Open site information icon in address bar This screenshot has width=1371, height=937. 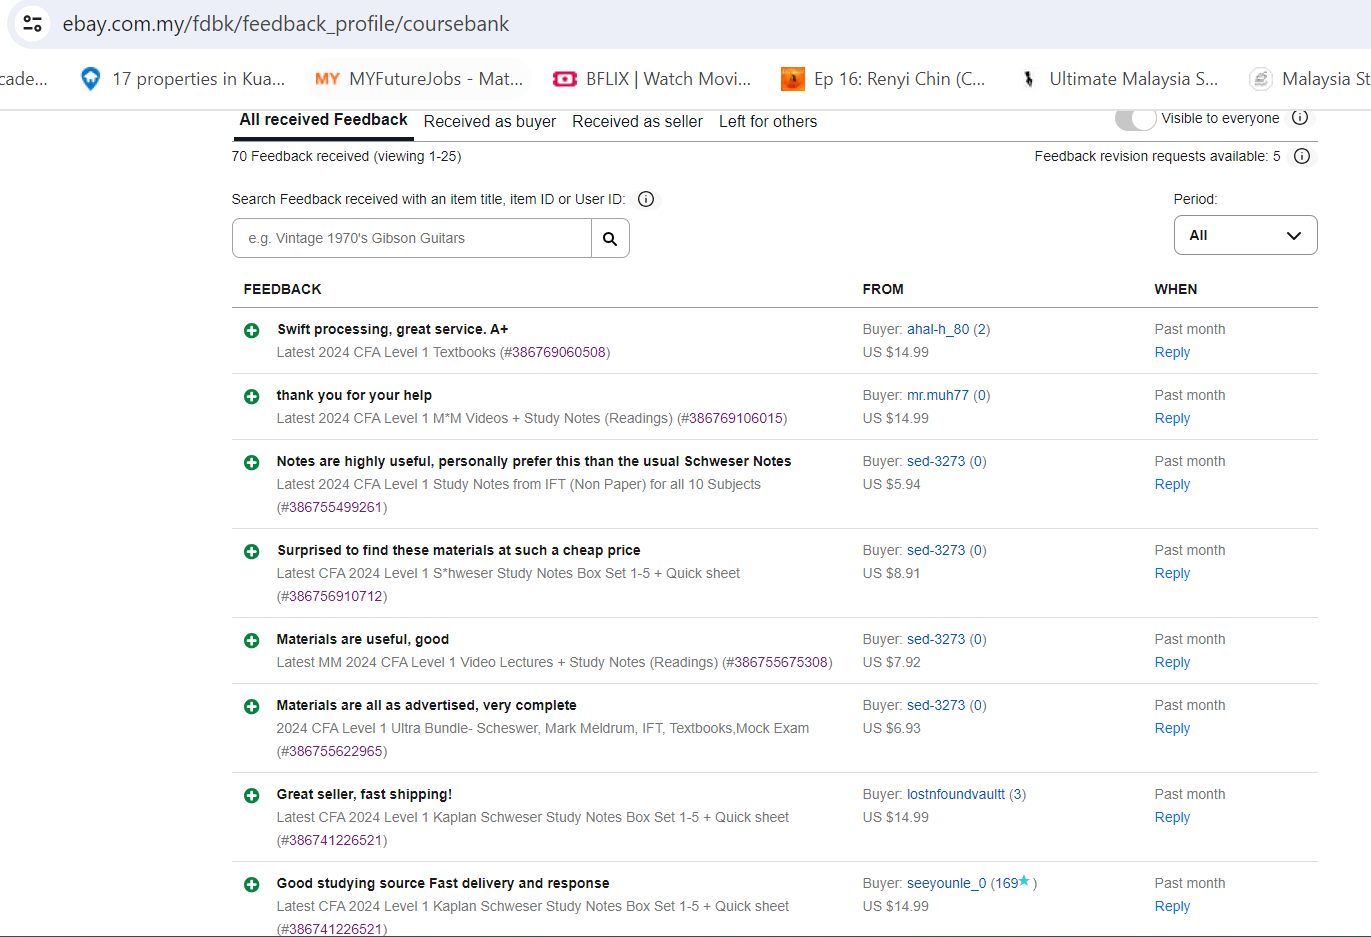pos(32,23)
